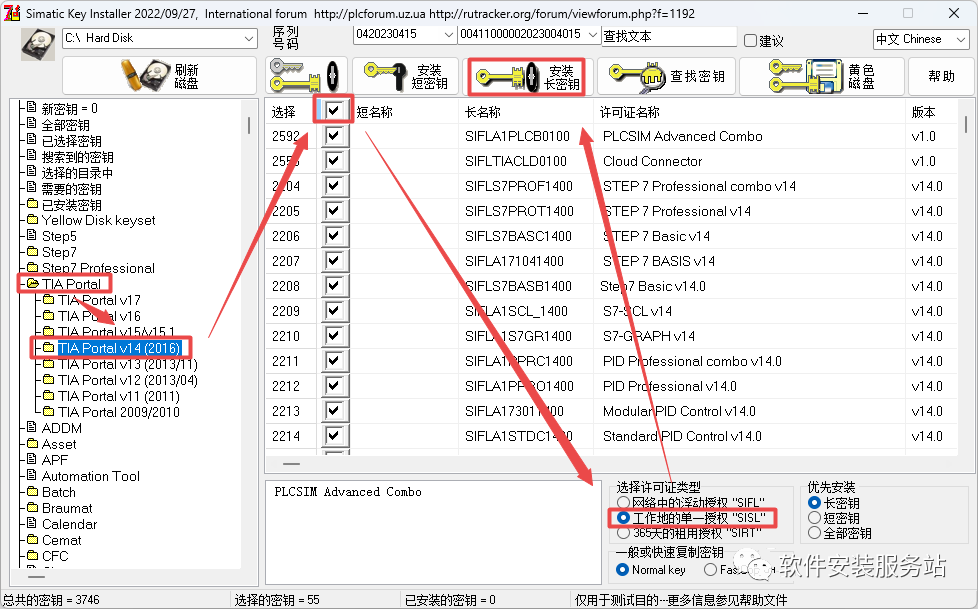Screen dimensions: 978x609
Task: Select TIA Portal 2009/2010 tree item
Action: pos(119,412)
